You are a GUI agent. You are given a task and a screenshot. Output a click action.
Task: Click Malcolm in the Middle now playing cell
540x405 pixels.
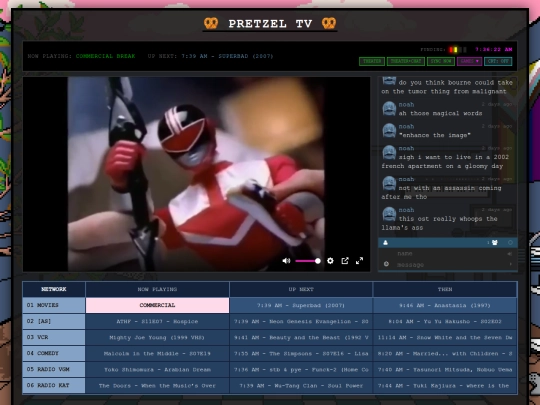157,353
